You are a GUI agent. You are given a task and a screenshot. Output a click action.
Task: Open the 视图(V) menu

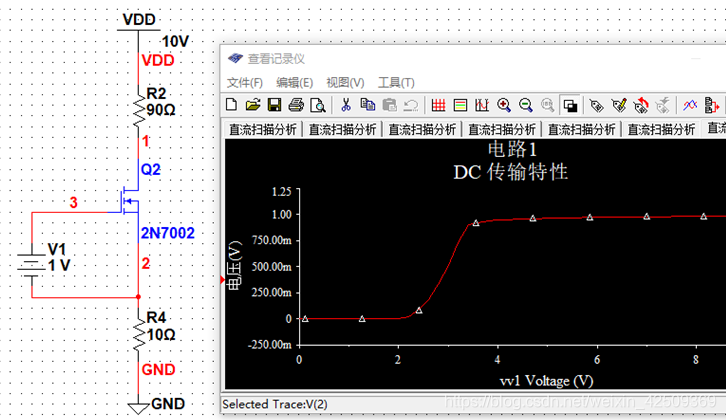click(345, 83)
